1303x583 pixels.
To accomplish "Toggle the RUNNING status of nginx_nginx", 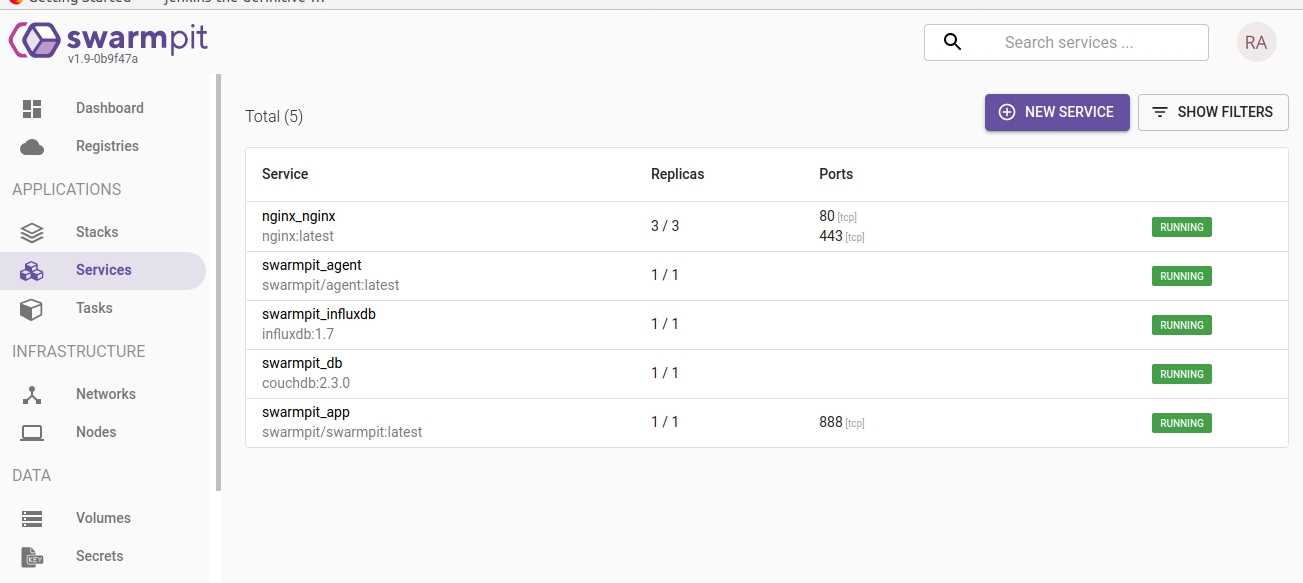I will point(1181,227).
